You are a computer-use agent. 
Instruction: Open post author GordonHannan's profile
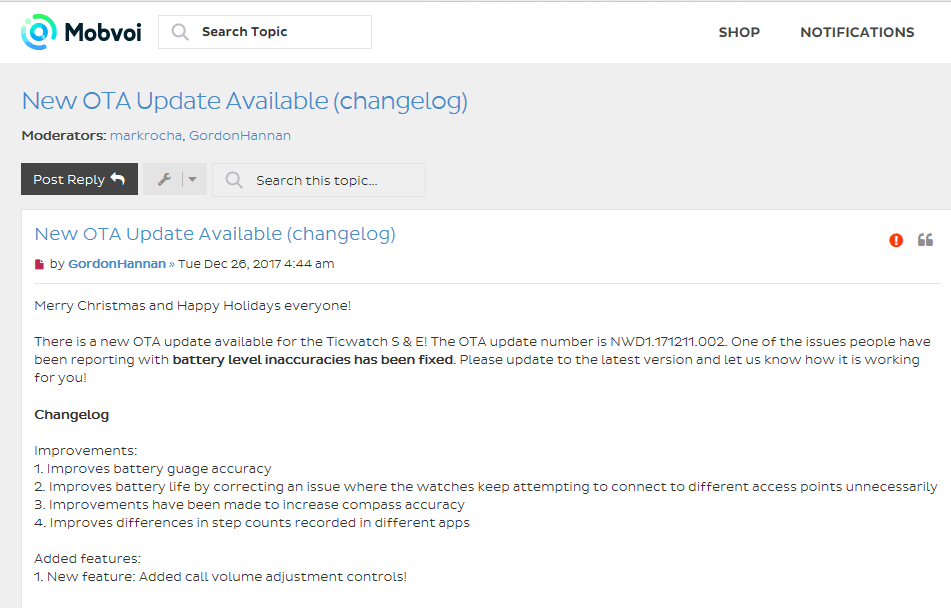pos(116,264)
